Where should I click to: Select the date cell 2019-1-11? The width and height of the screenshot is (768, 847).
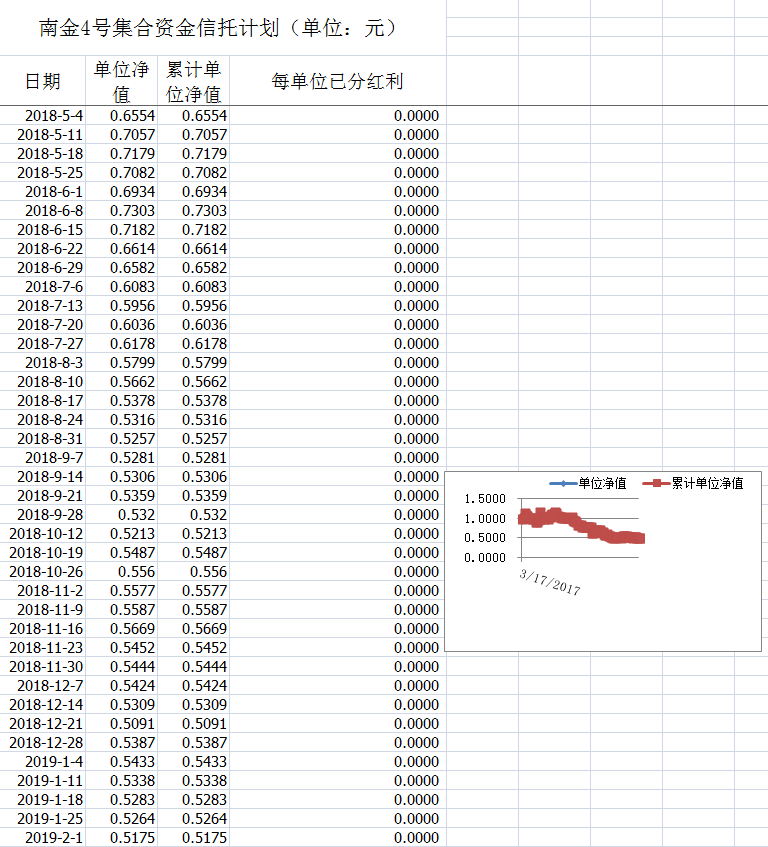(43, 781)
